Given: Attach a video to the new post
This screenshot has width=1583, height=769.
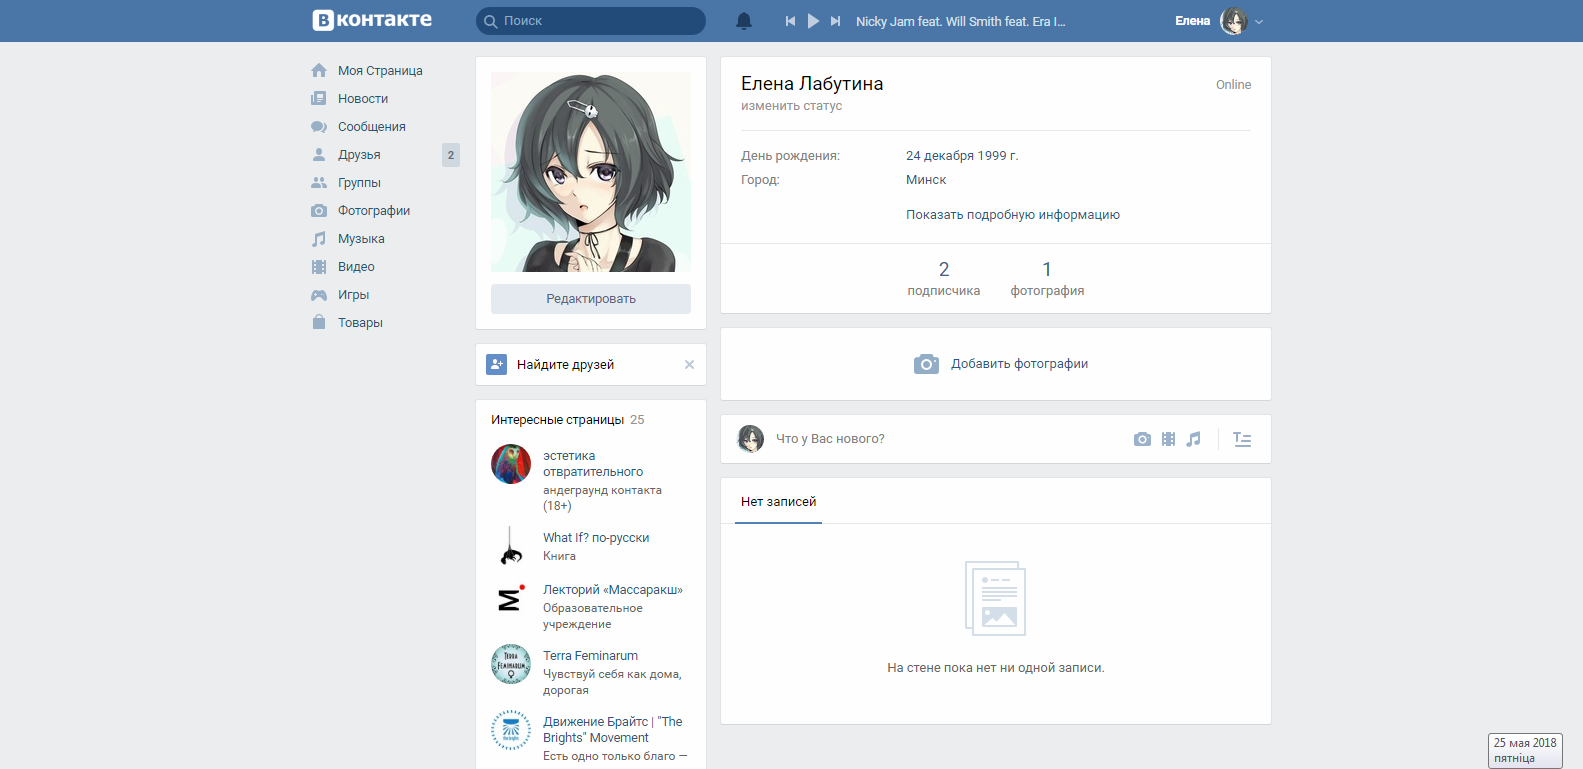Looking at the screenshot, I should pos(1168,439).
